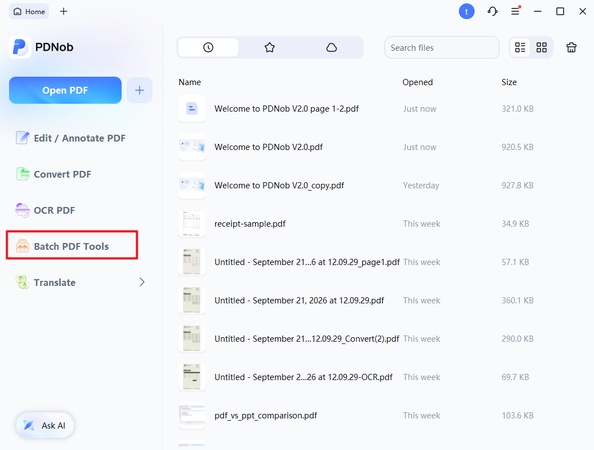Viewport: 594px width, 450px height.
Task: Open the user account avatar
Action: pos(466,11)
